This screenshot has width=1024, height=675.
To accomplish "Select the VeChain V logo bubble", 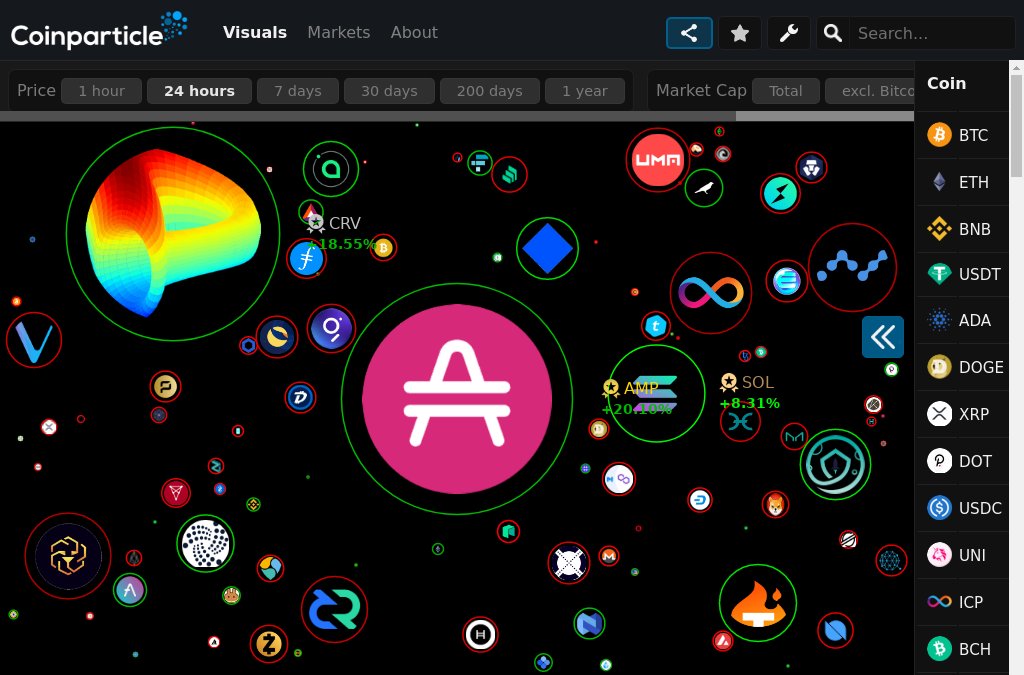I will pyautogui.click(x=34, y=340).
